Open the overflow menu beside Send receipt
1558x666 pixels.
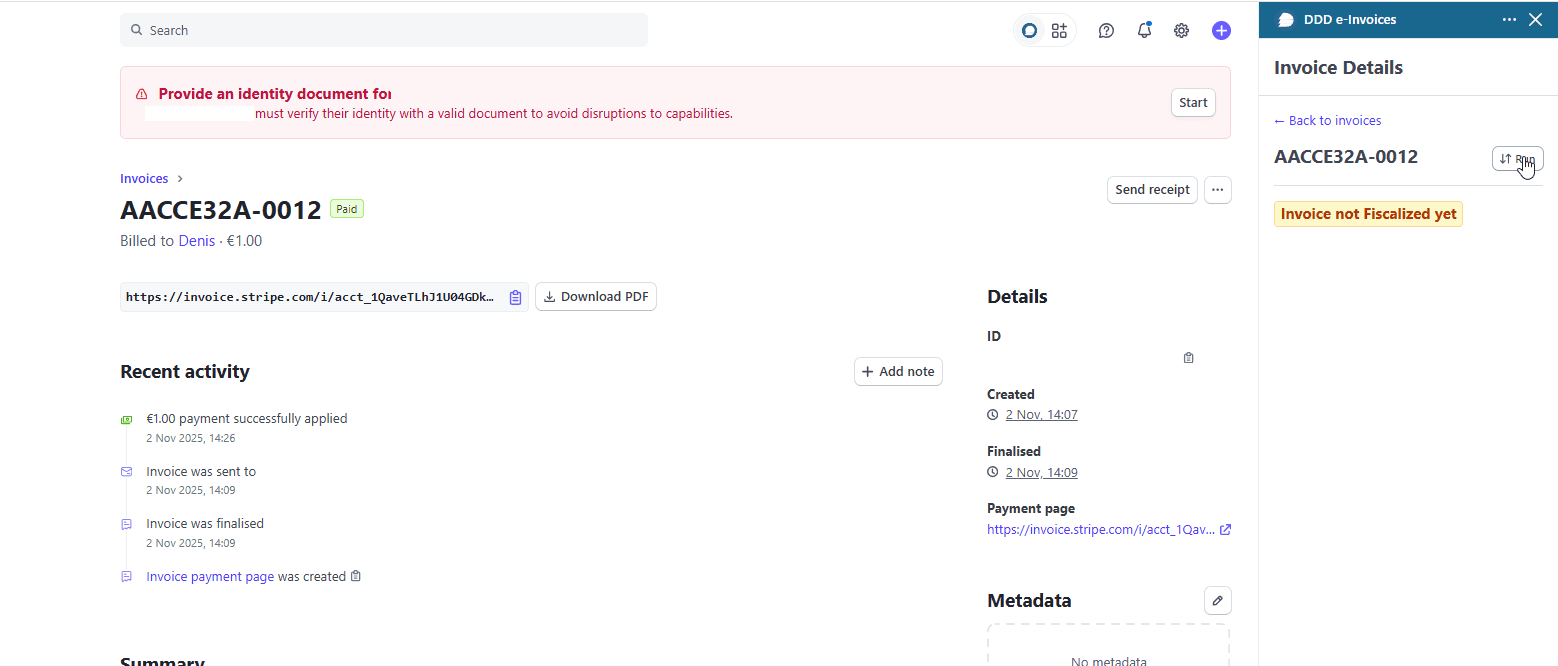click(1217, 189)
